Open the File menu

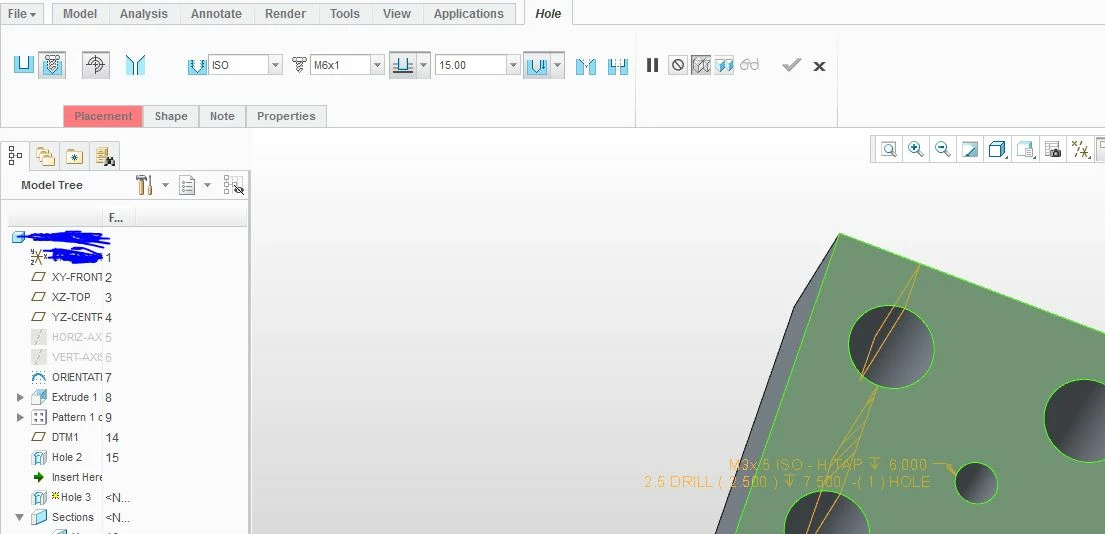22,13
